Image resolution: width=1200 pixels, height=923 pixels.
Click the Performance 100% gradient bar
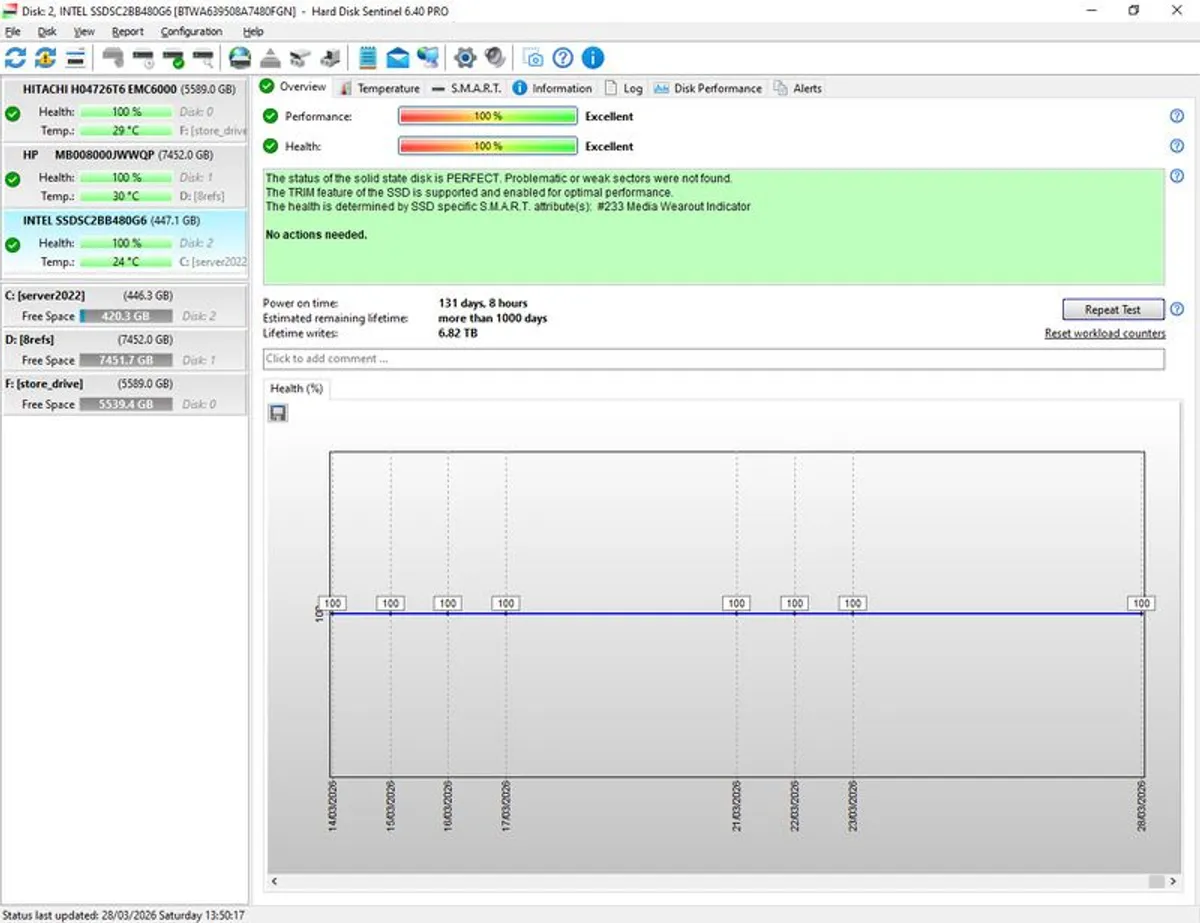(x=488, y=116)
